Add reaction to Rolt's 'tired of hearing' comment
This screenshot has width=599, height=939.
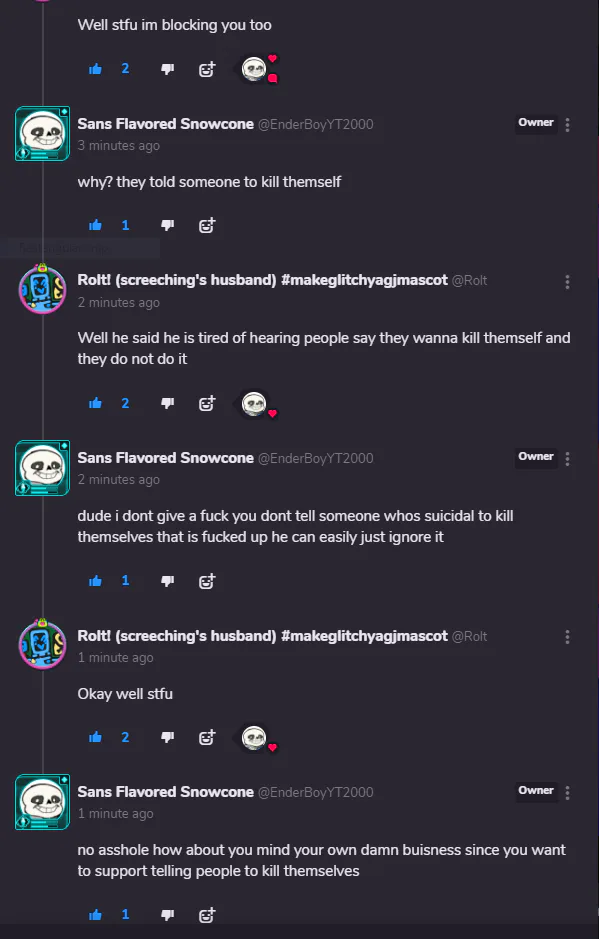(207, 404)
